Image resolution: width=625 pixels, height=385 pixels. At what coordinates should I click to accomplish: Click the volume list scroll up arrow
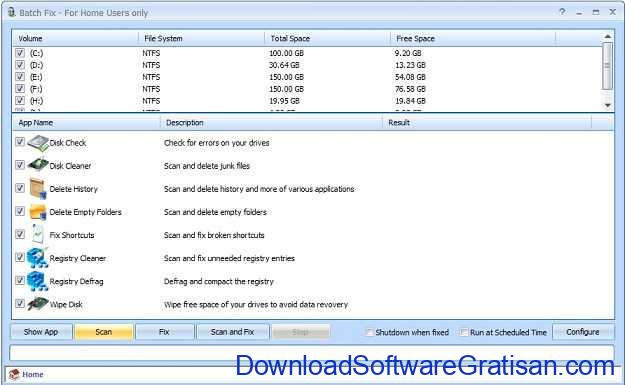[607, 37]
